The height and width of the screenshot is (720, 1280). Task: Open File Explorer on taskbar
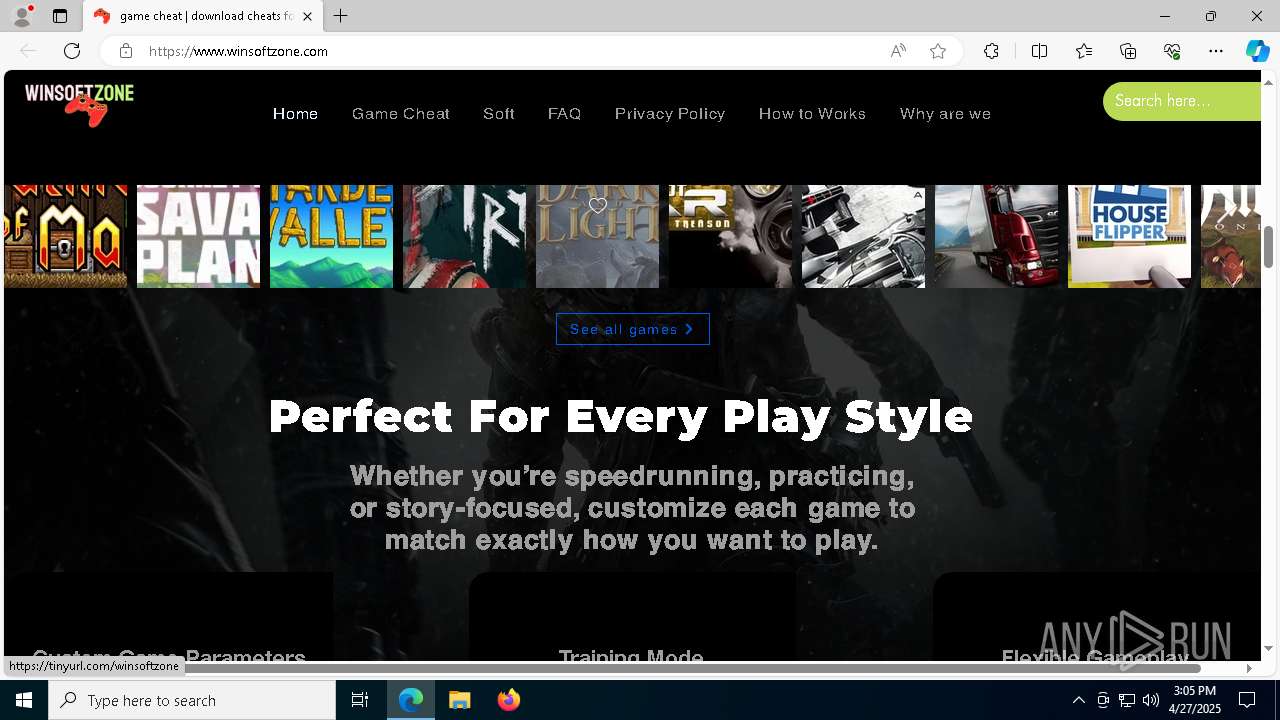click(x=460, y=700)
